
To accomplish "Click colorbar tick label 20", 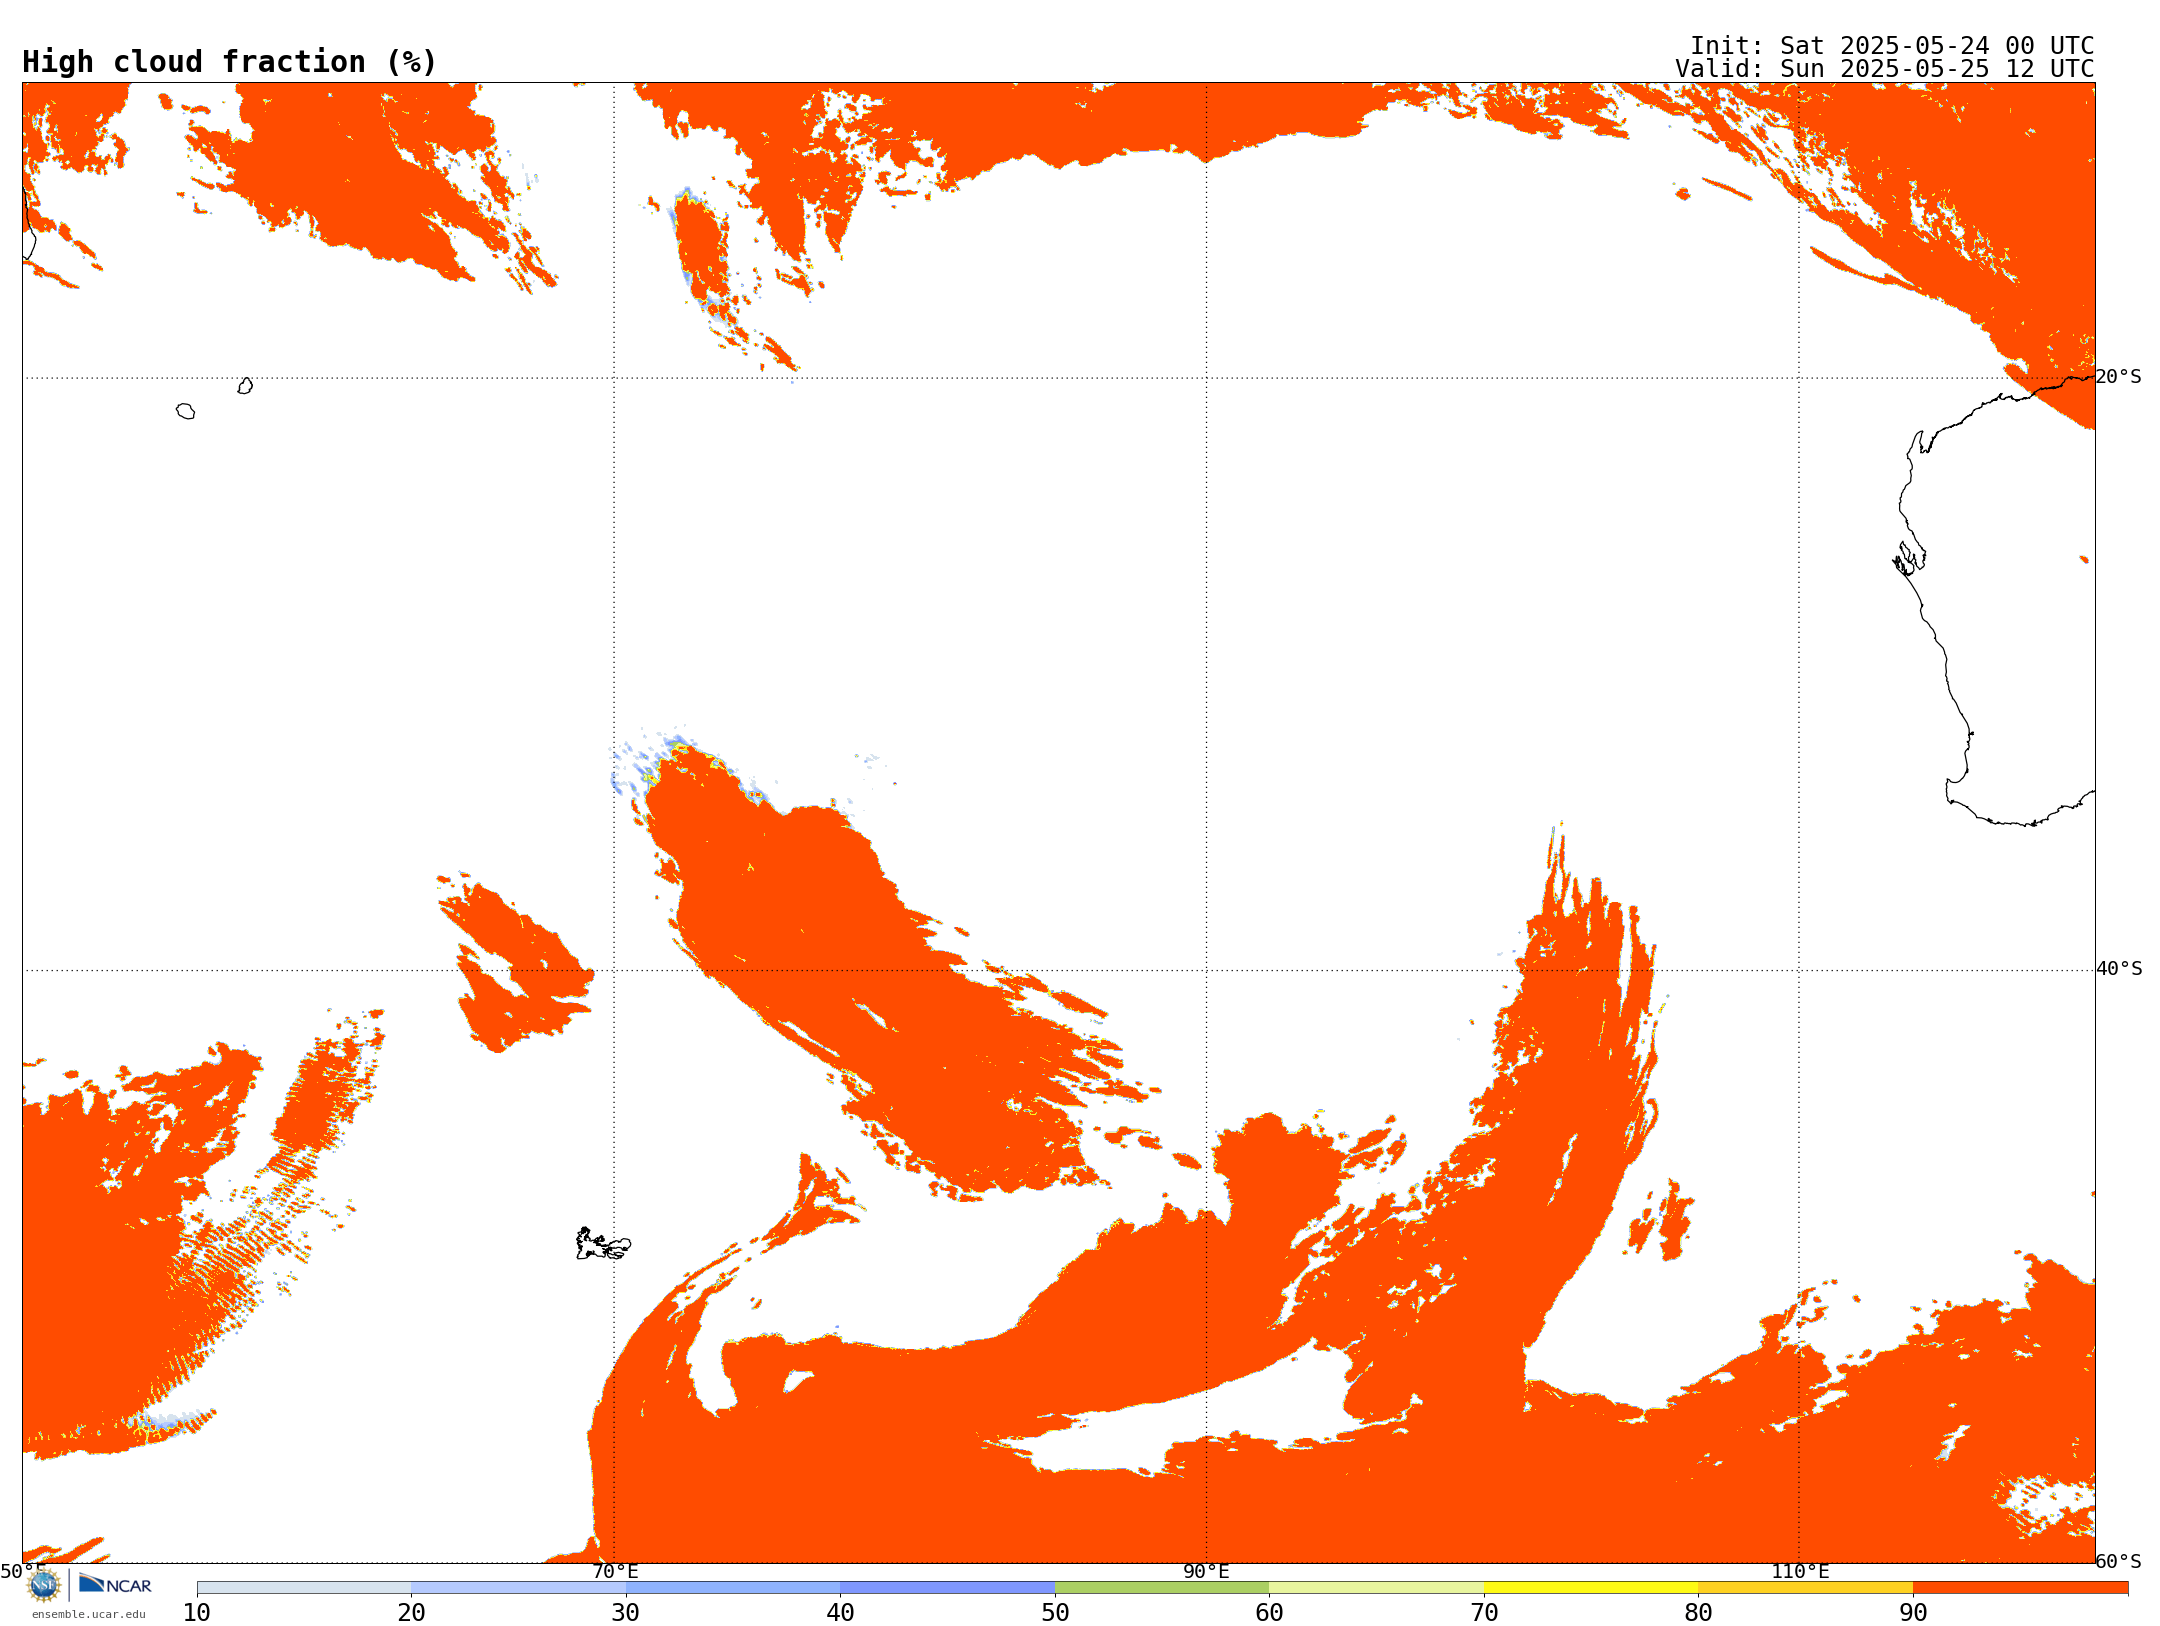I will tap(411, 1613).
